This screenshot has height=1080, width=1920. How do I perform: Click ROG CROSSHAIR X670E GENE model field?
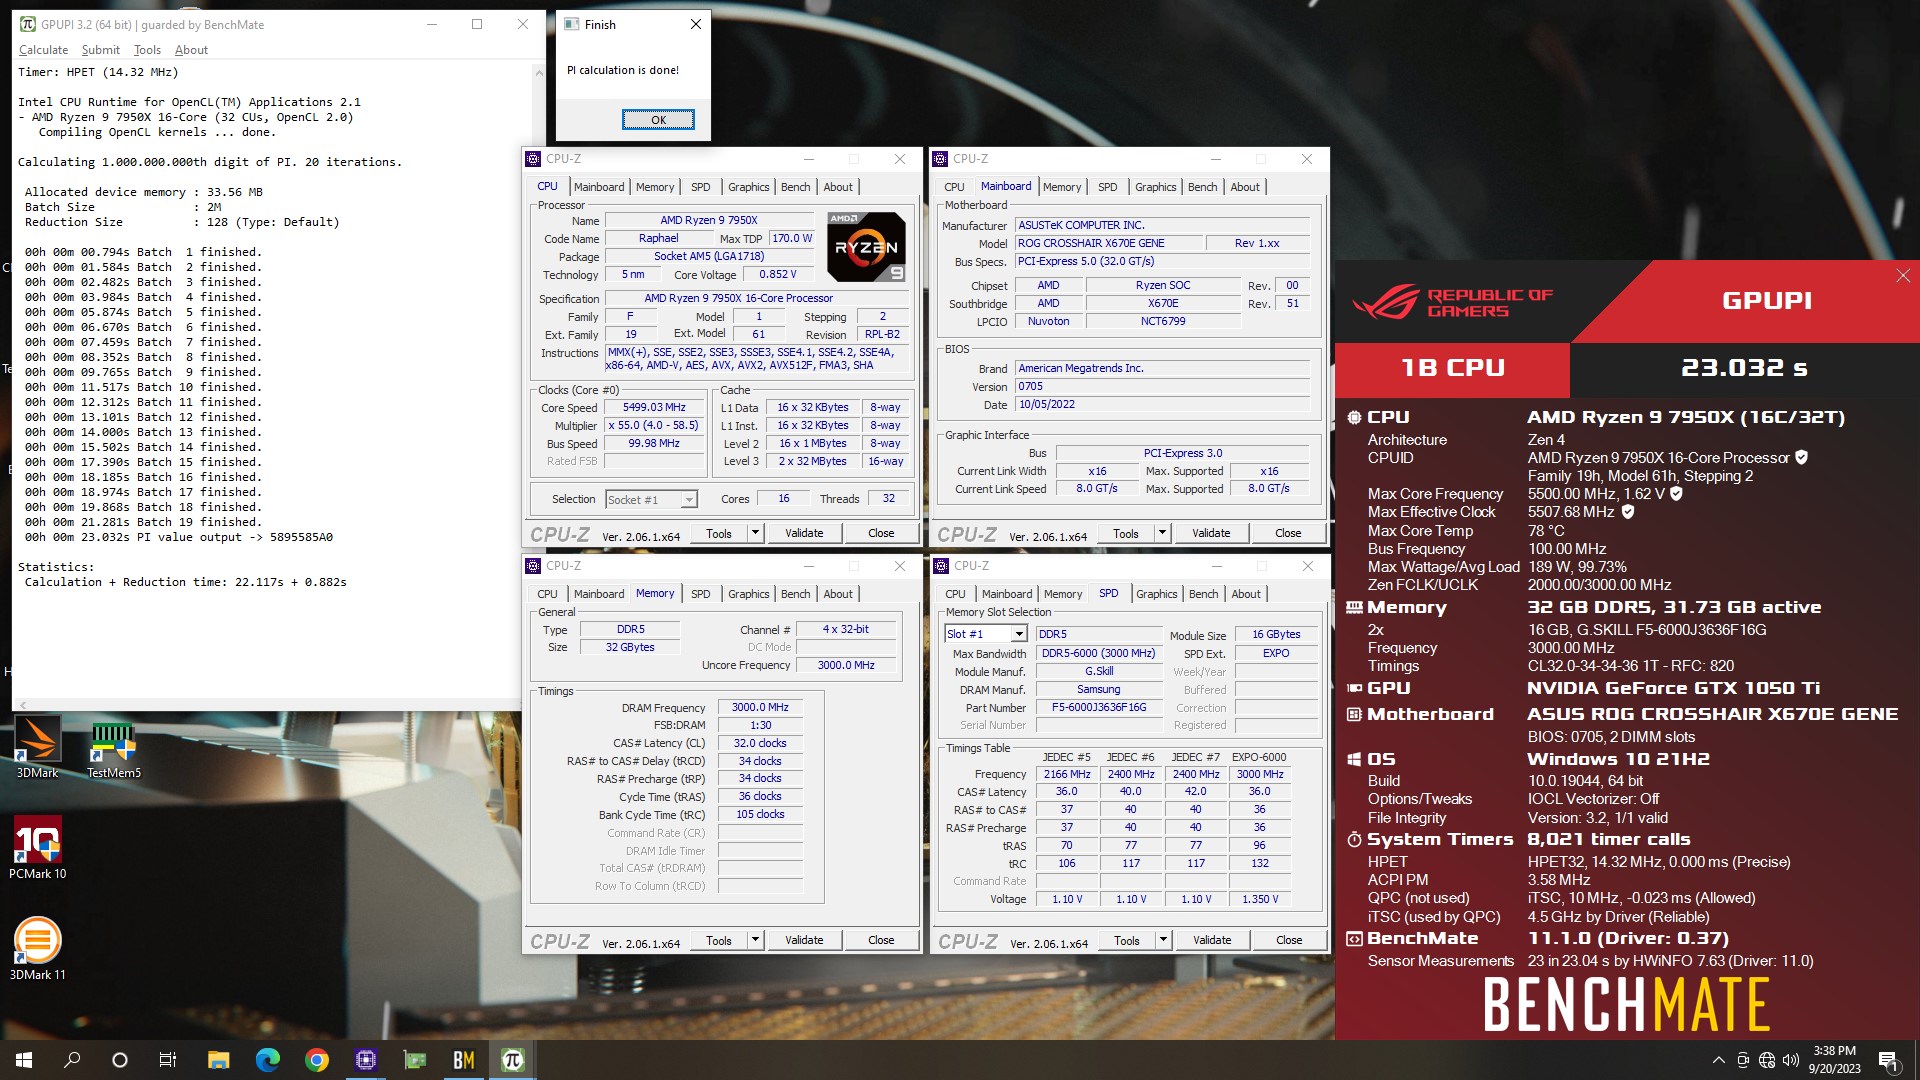point(1107,243)
